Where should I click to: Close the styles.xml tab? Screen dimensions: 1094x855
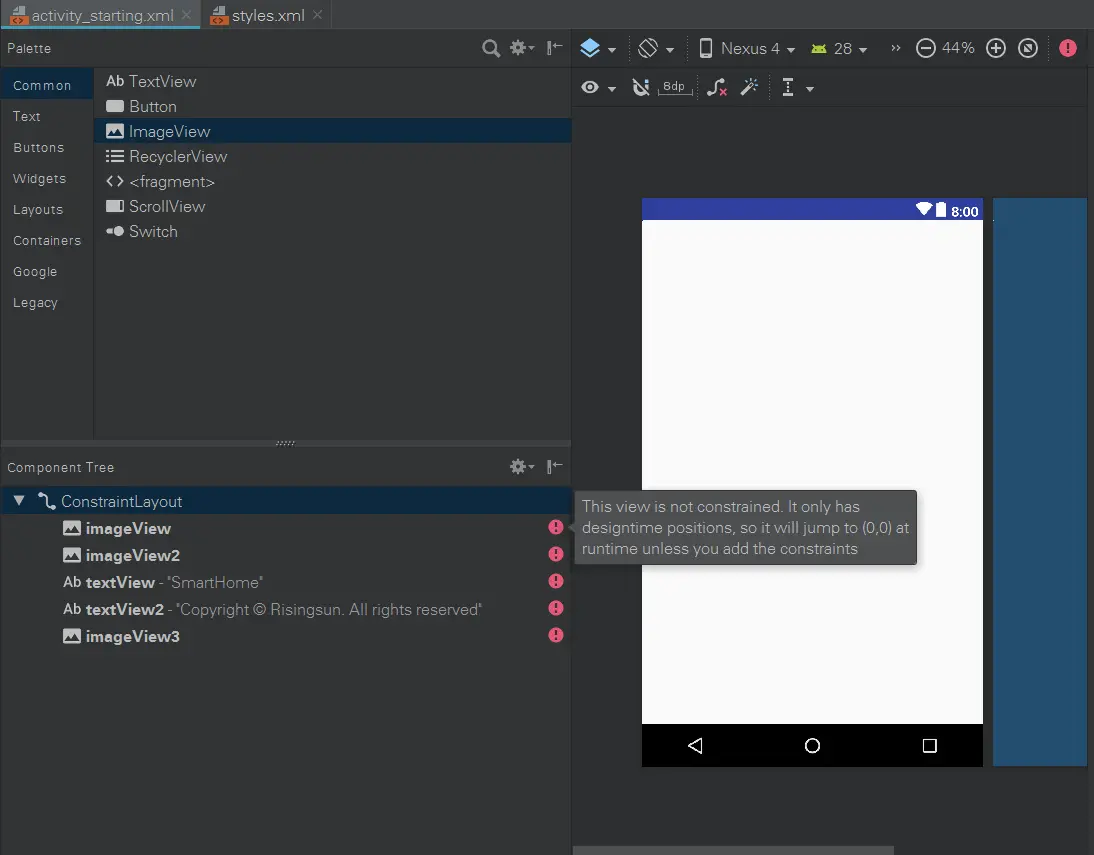[x=317, y=15]
